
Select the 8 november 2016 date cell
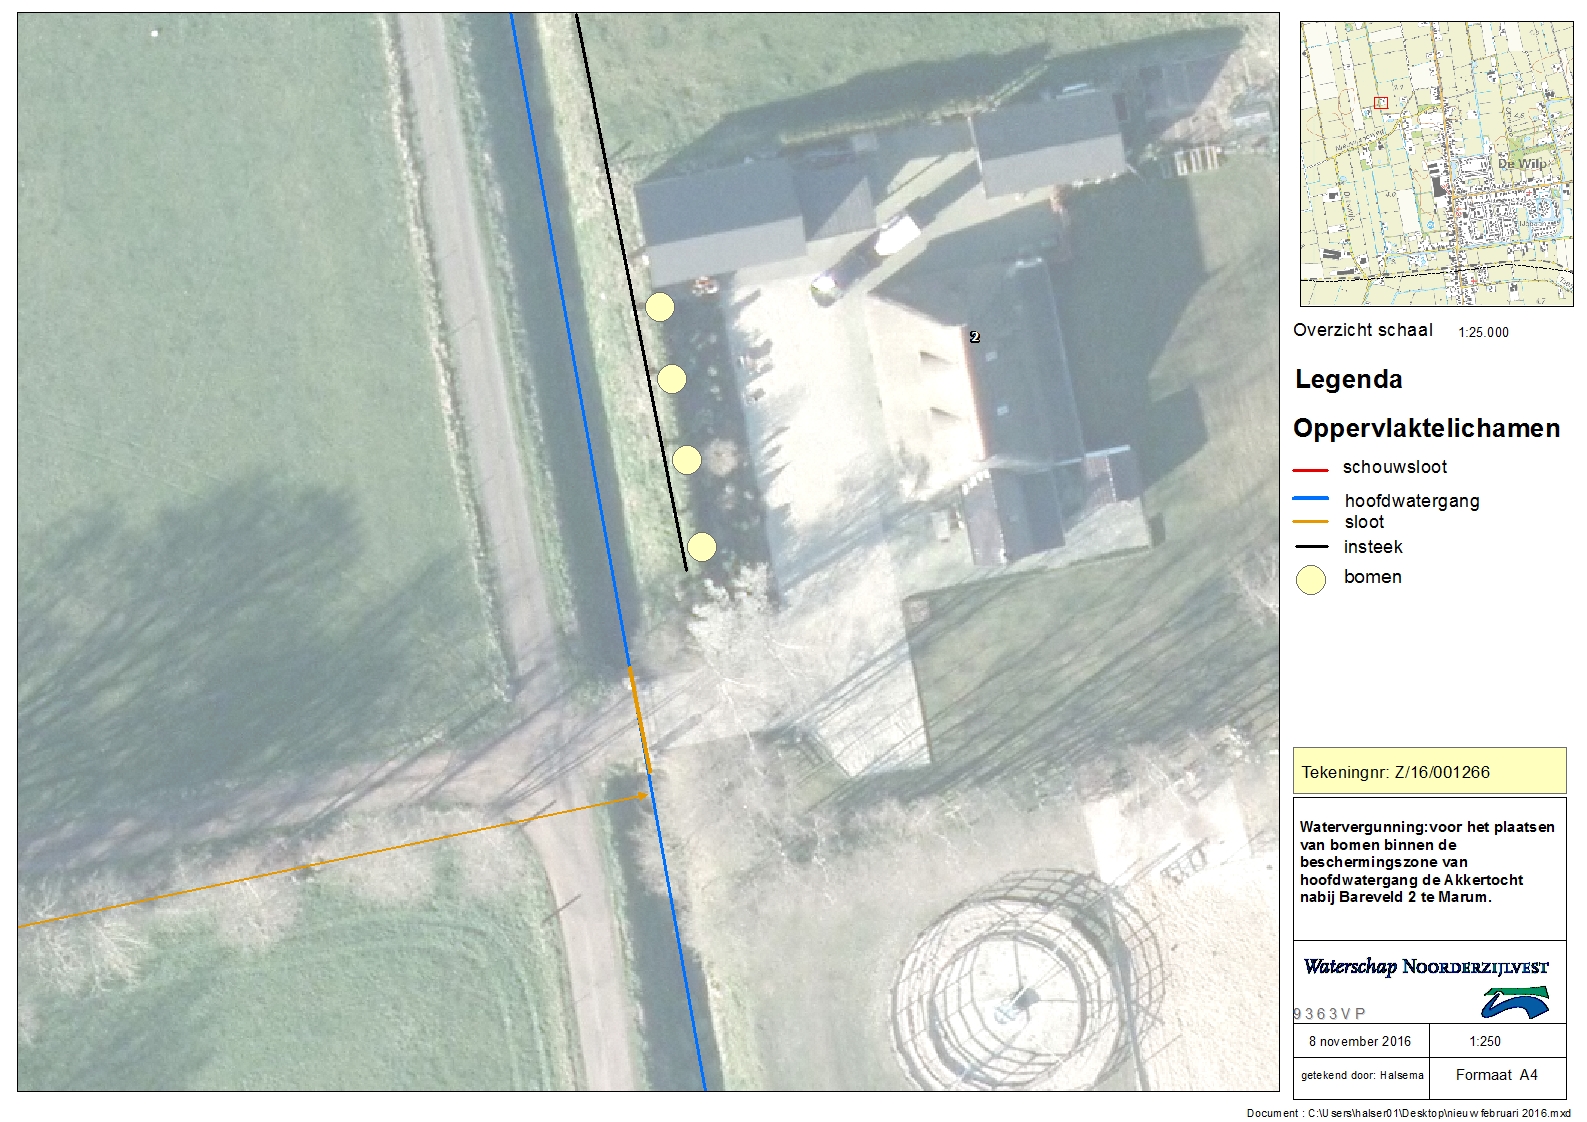point(1360,1041)
